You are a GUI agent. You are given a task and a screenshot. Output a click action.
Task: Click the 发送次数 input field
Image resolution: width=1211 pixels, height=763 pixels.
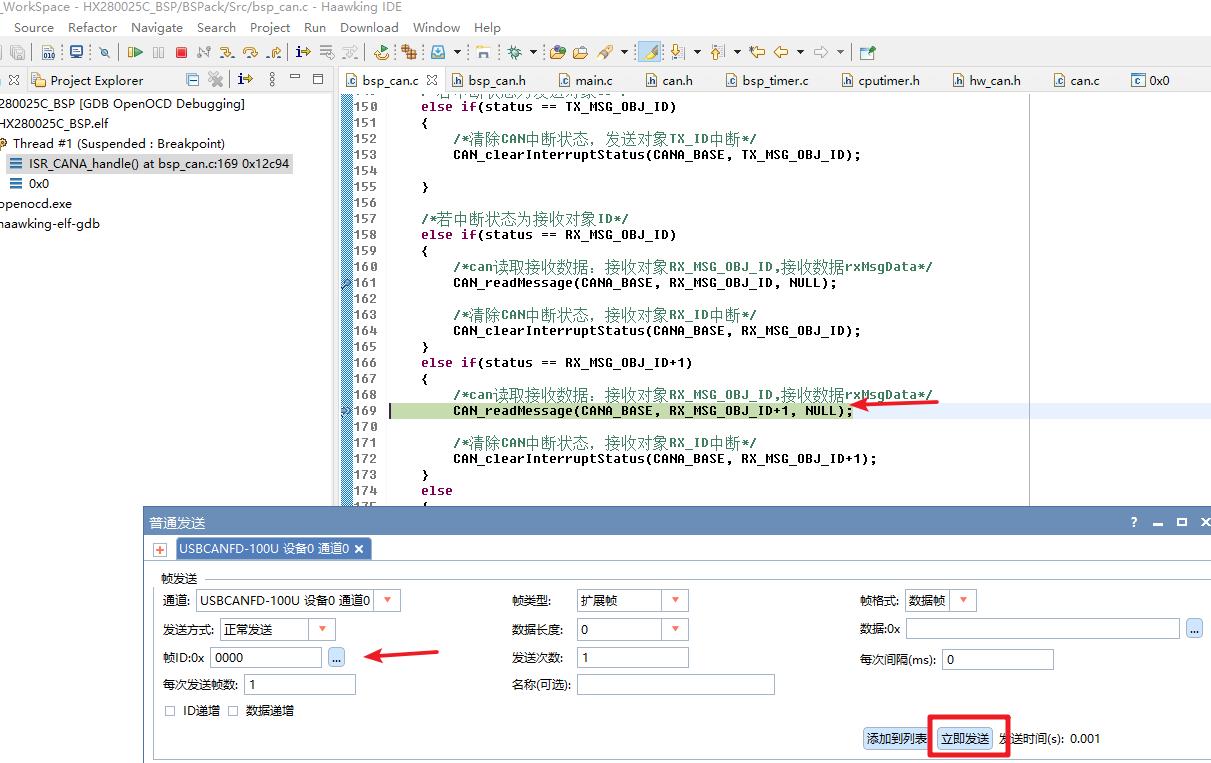point(632,657)
